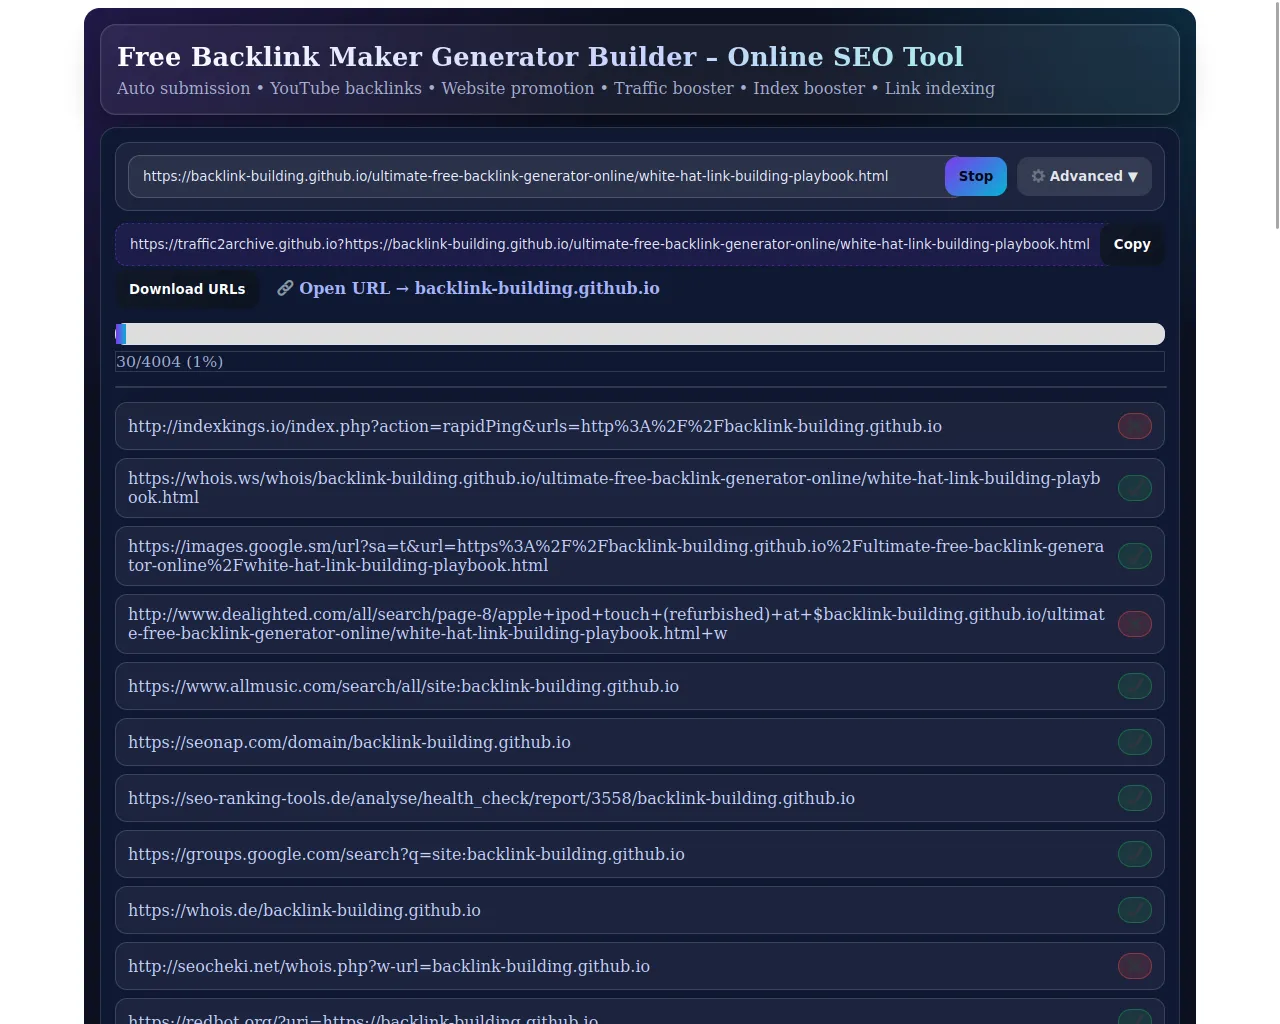Viewport: 1280px width, 1024px height.
Task: Click the success status icon for whois.de row
Action: pyautogui.click(x=1134, y=910)
